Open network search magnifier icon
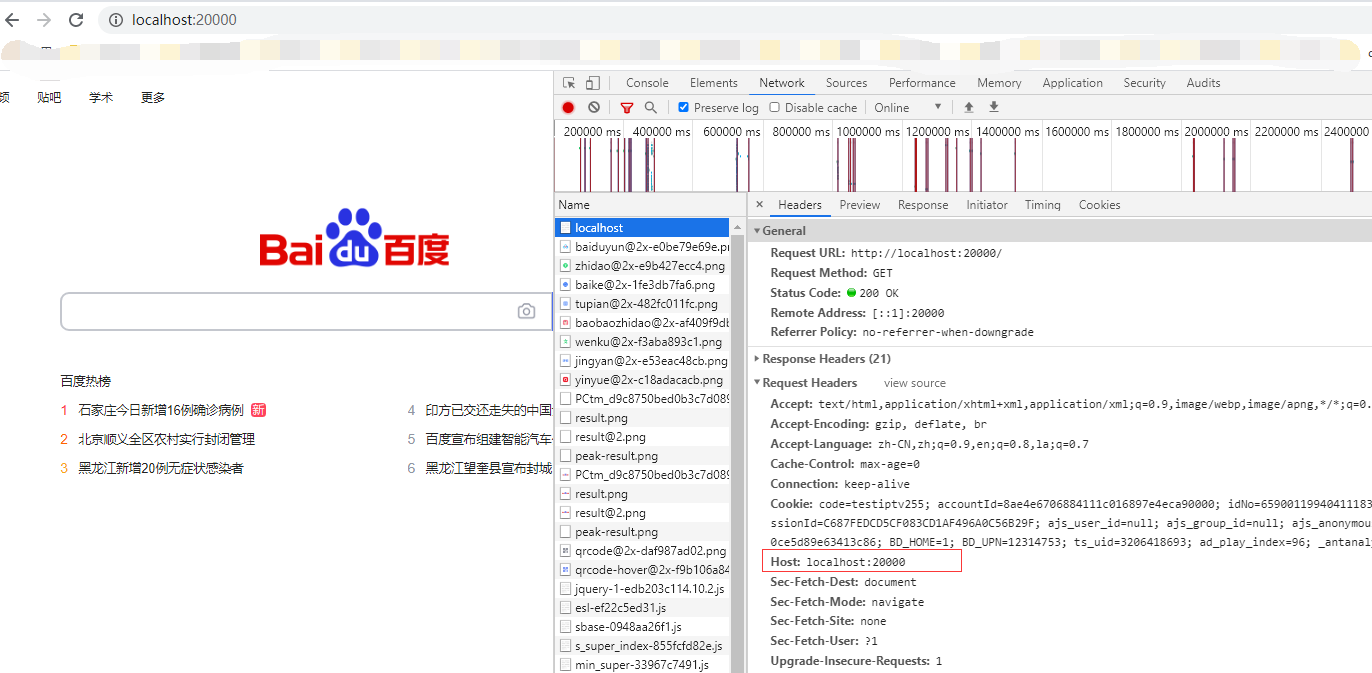The width and height of the screenshot is (1372, 673). (651, 107)
